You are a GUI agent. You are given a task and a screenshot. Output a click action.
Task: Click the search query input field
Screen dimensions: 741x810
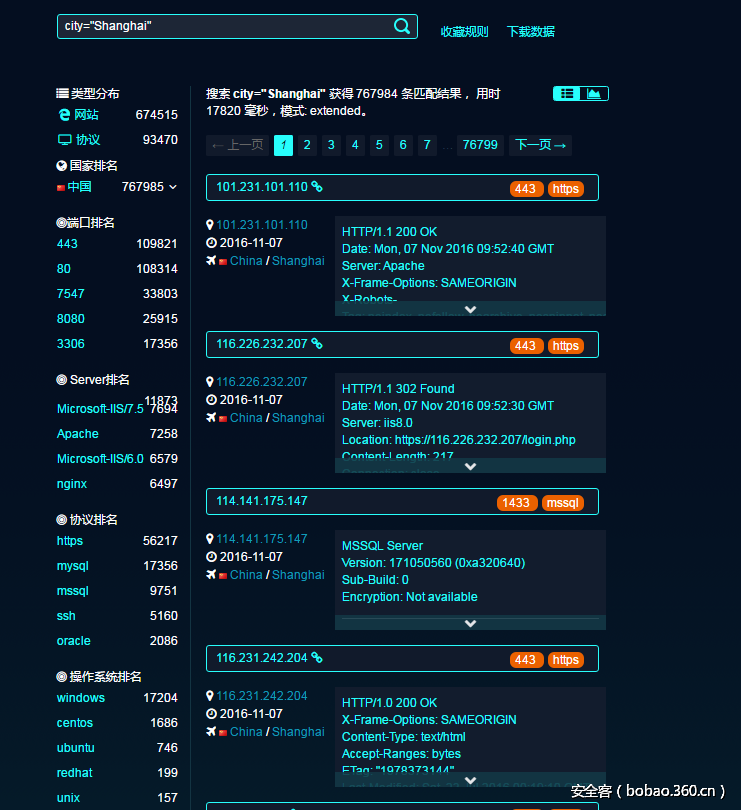220,26
